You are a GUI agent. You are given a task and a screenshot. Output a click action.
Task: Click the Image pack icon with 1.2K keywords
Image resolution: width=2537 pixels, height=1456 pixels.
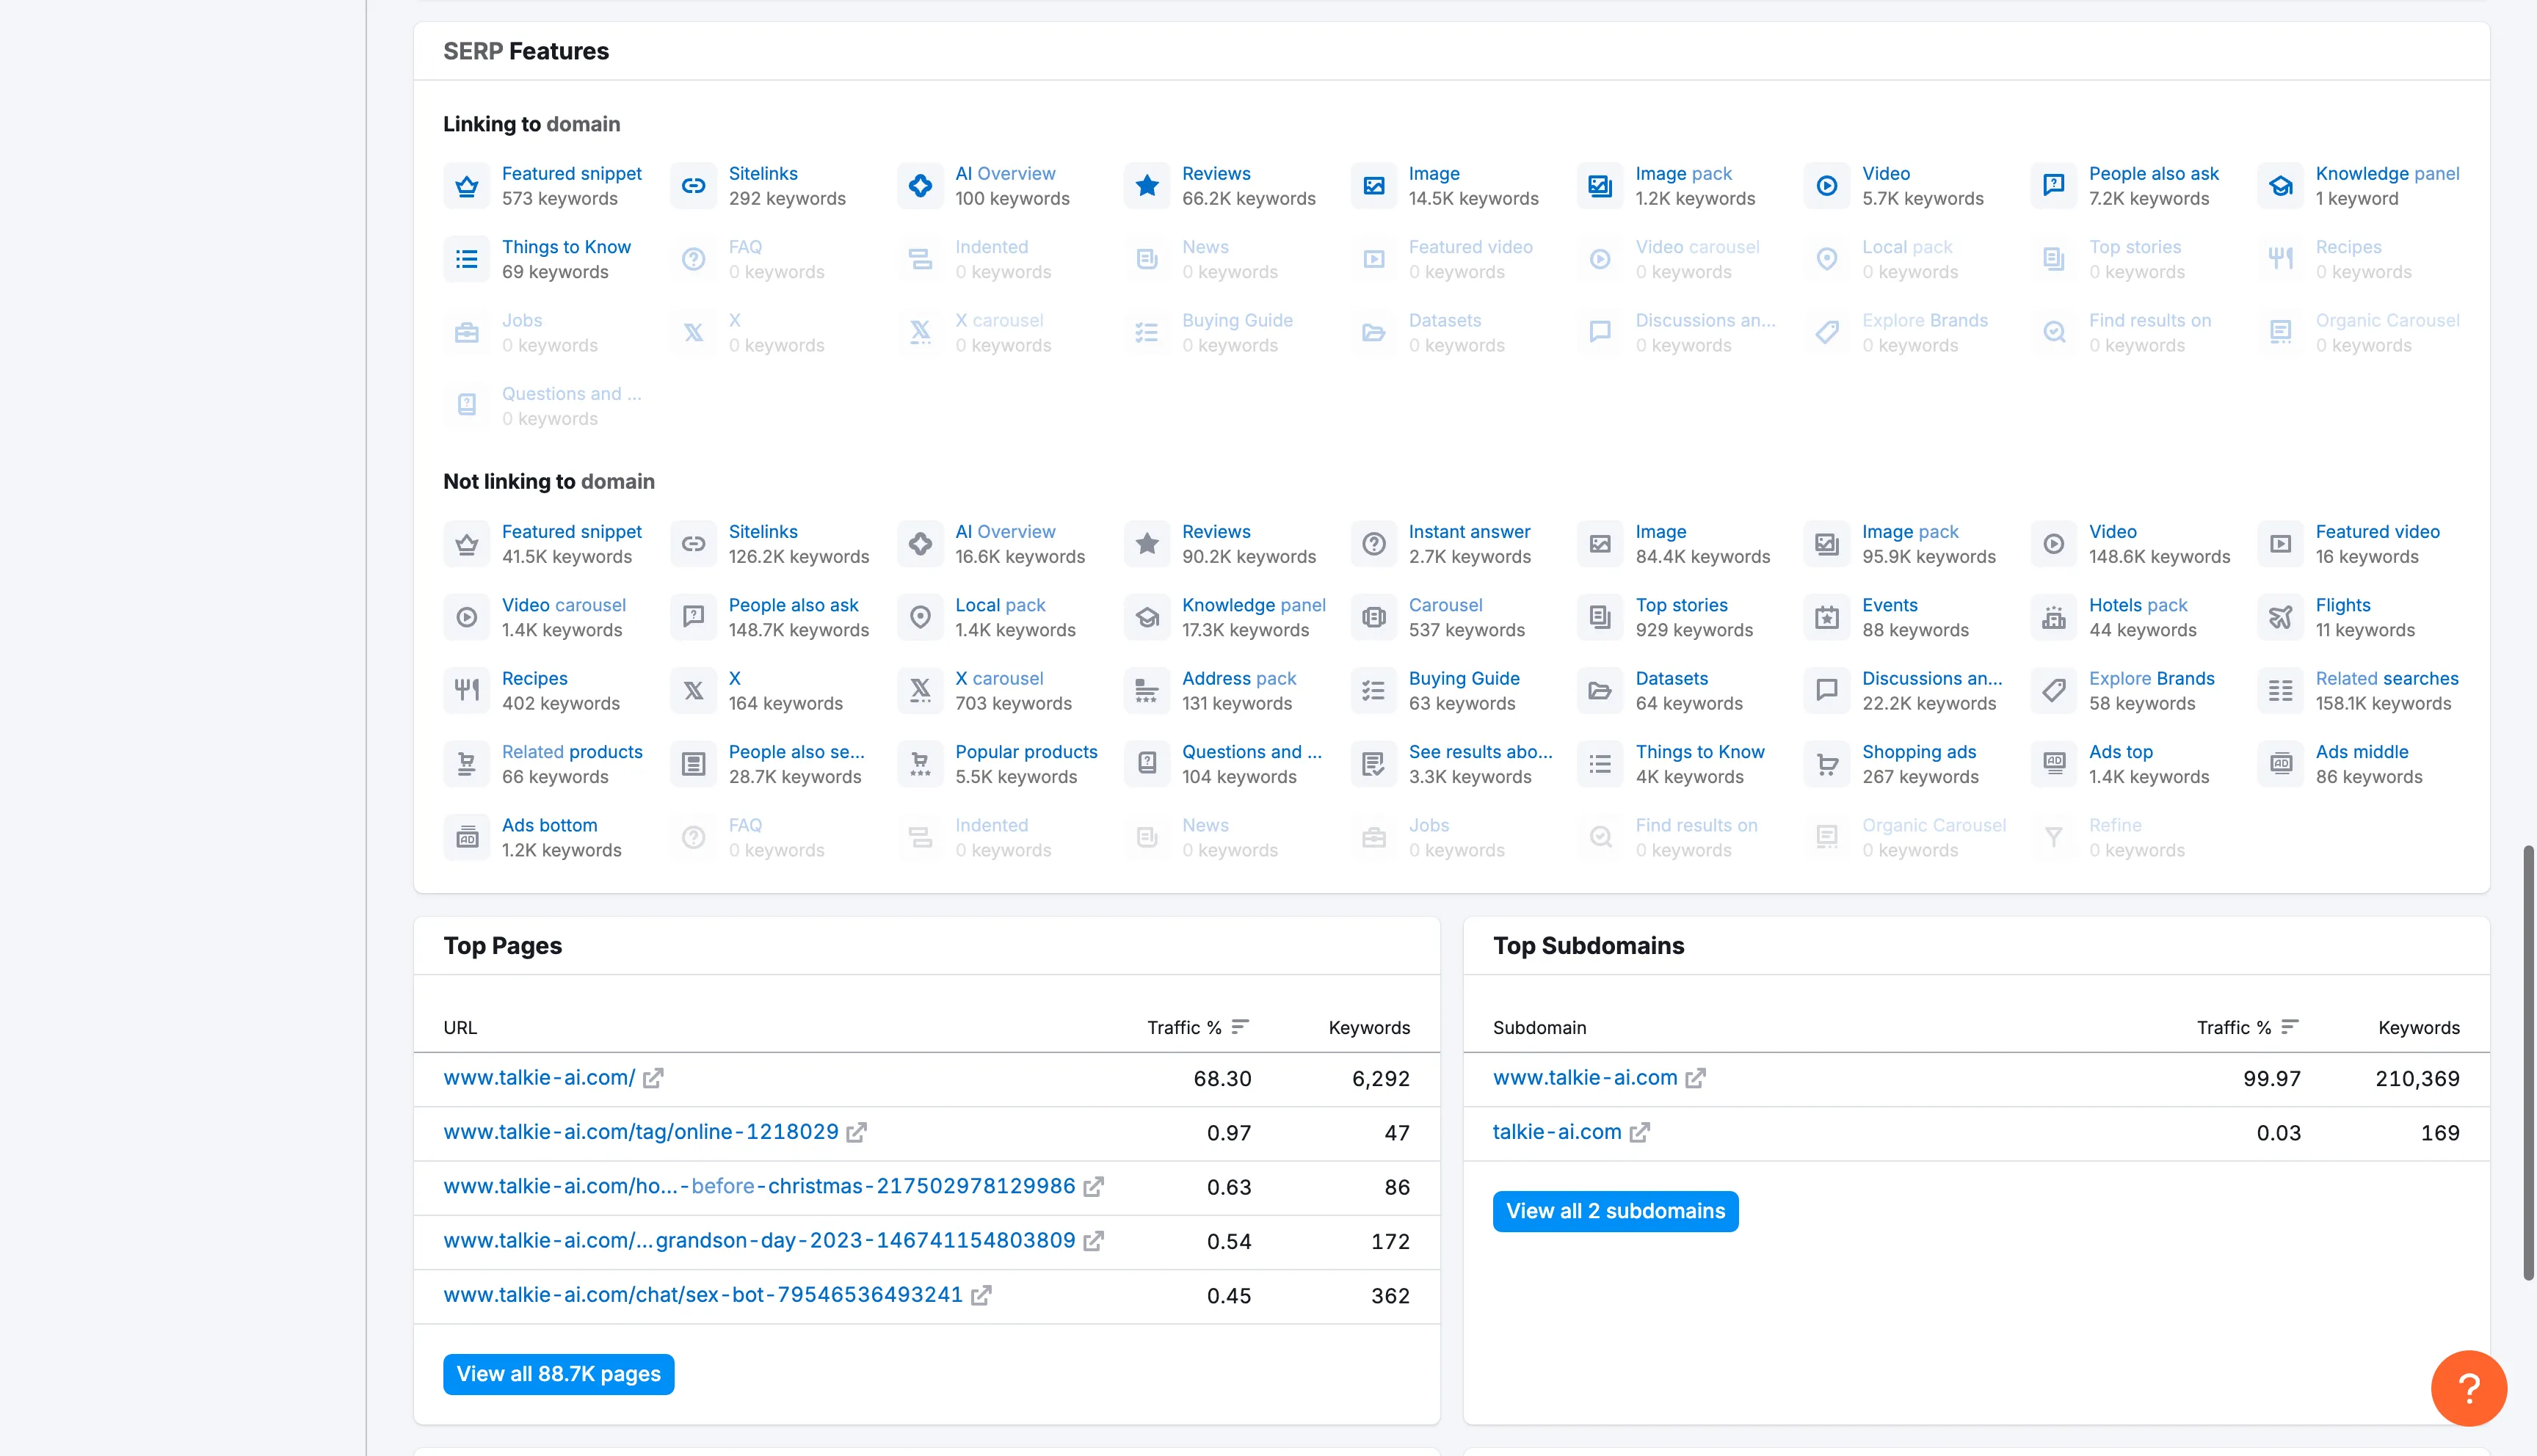pos(1600,186)
